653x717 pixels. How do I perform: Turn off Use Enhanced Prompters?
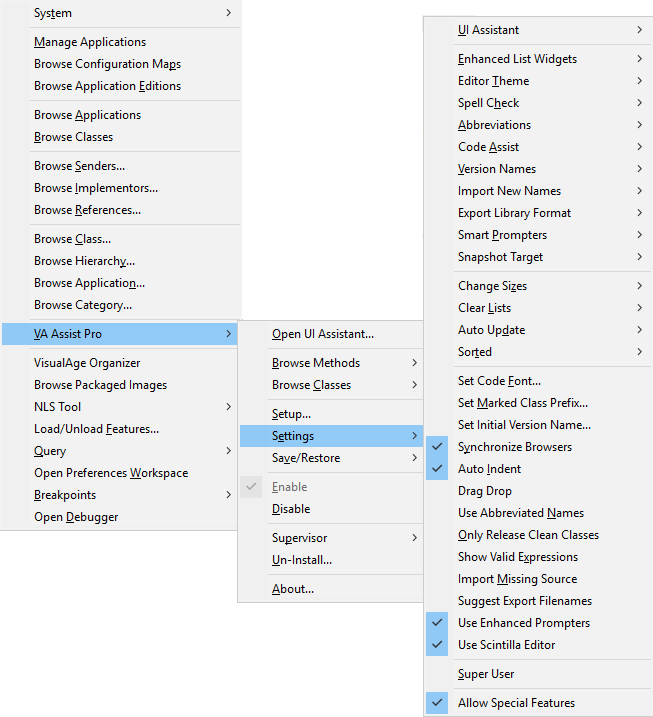[x=523, y=623]
